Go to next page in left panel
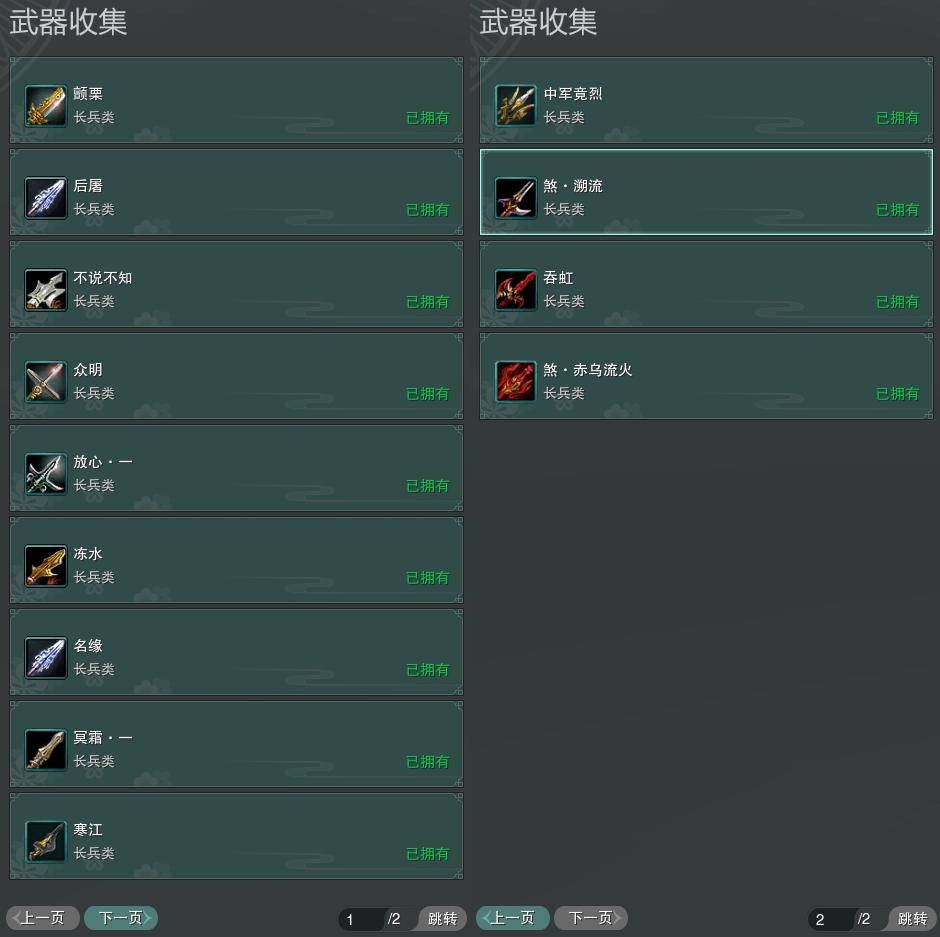The height and width of the screenshot is (937, 940). 121,918
